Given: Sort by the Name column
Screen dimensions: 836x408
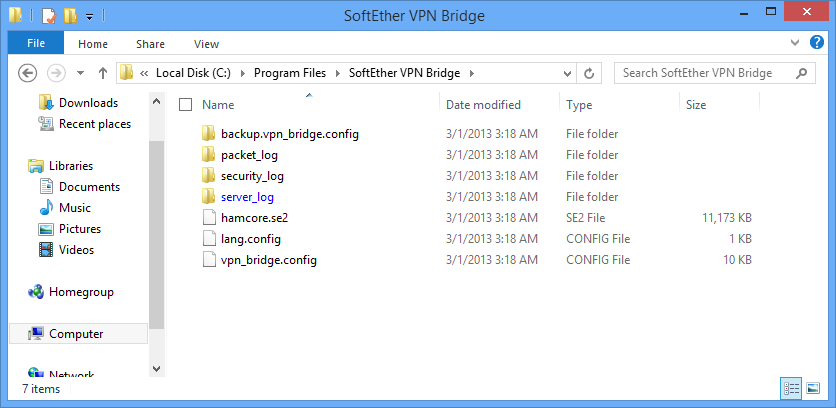Looking at the screenshot, I should 218,105.
